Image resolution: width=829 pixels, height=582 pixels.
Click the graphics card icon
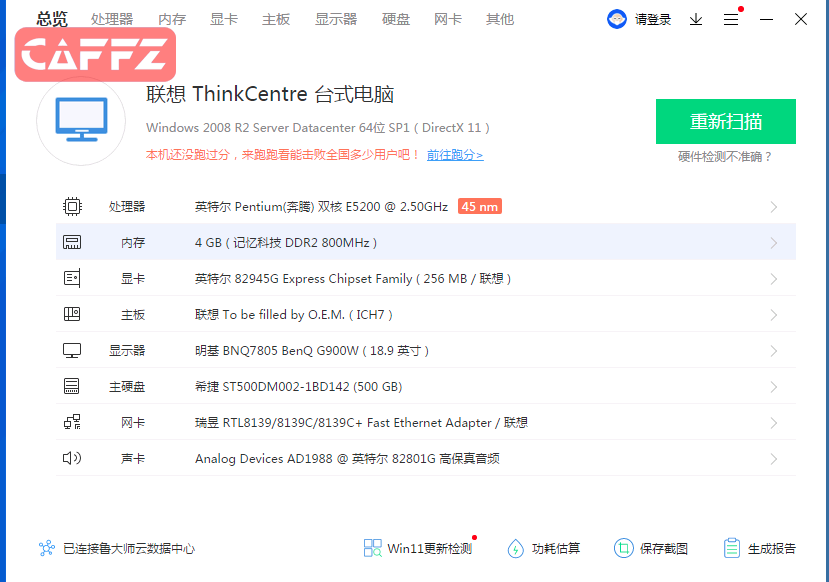[72, 279]
